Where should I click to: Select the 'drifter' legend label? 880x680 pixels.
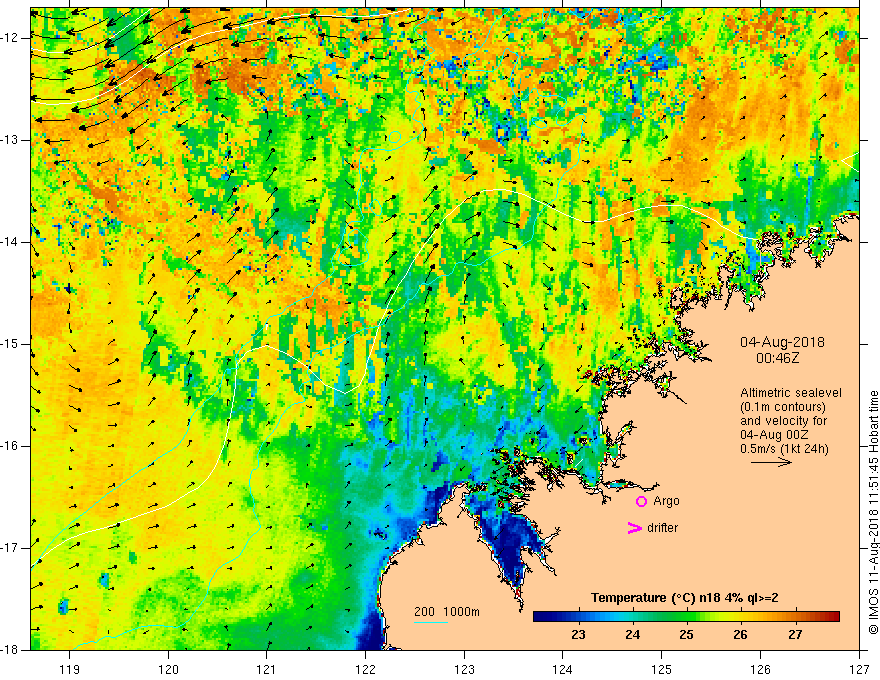pyautogui.click(x=662, y=528)
